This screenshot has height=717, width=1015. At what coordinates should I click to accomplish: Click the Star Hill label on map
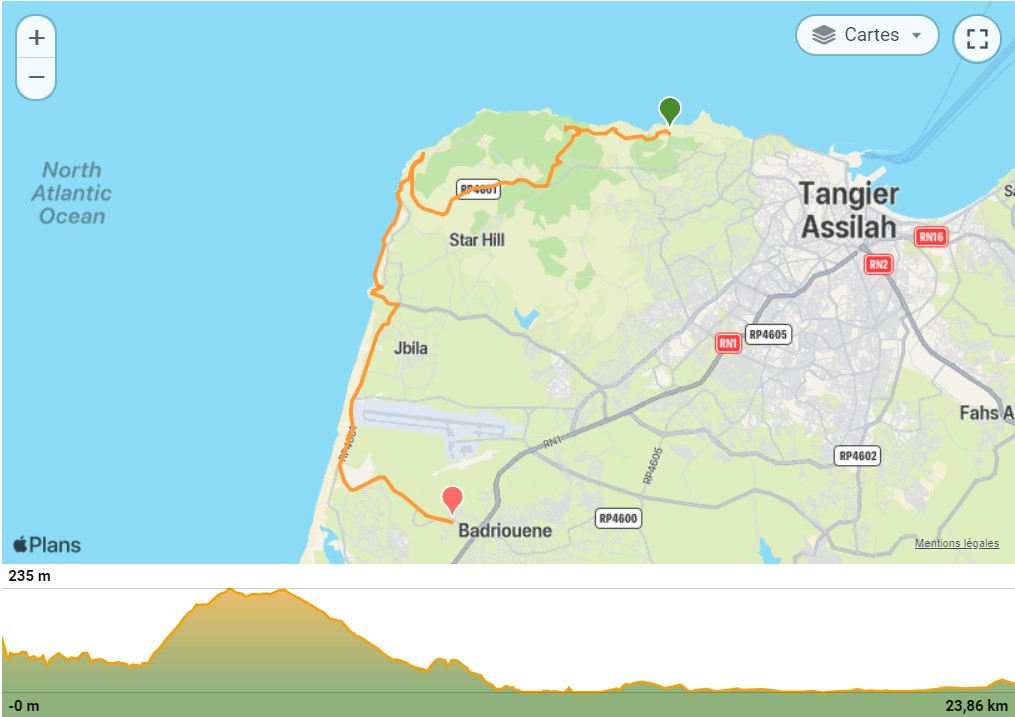(476, 240)
